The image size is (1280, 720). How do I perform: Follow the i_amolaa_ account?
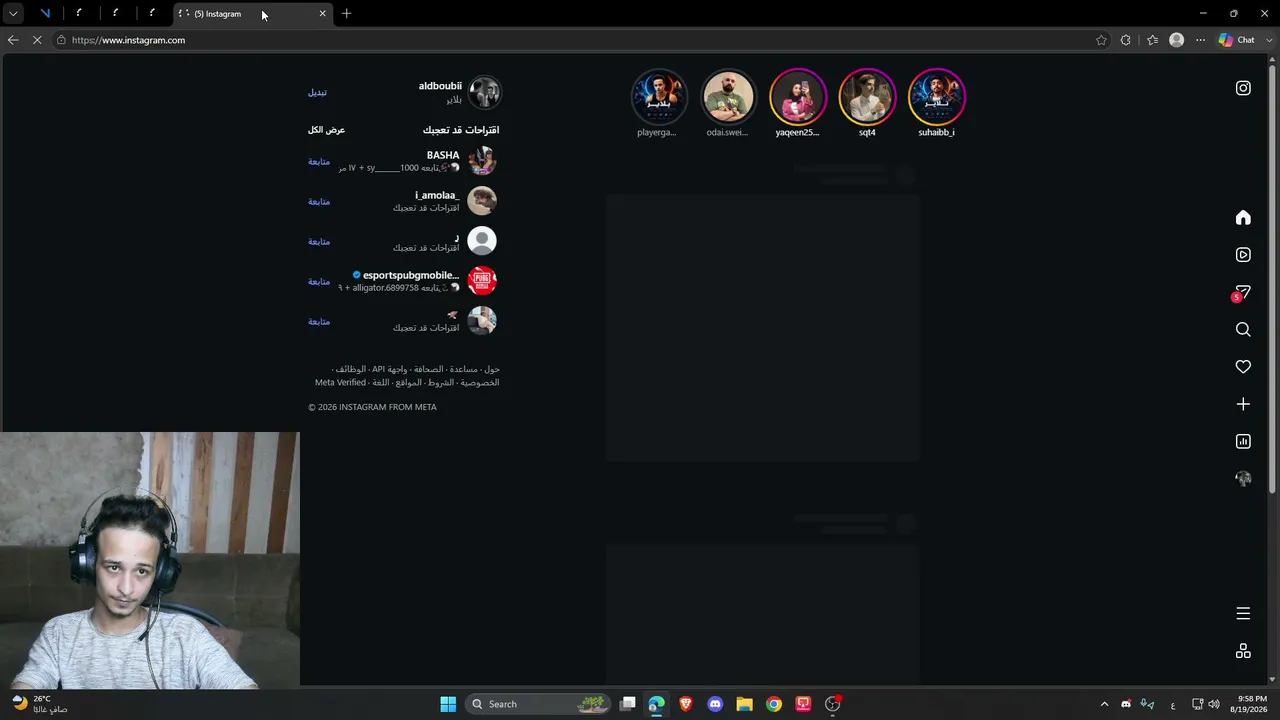(x=319, y=201)
